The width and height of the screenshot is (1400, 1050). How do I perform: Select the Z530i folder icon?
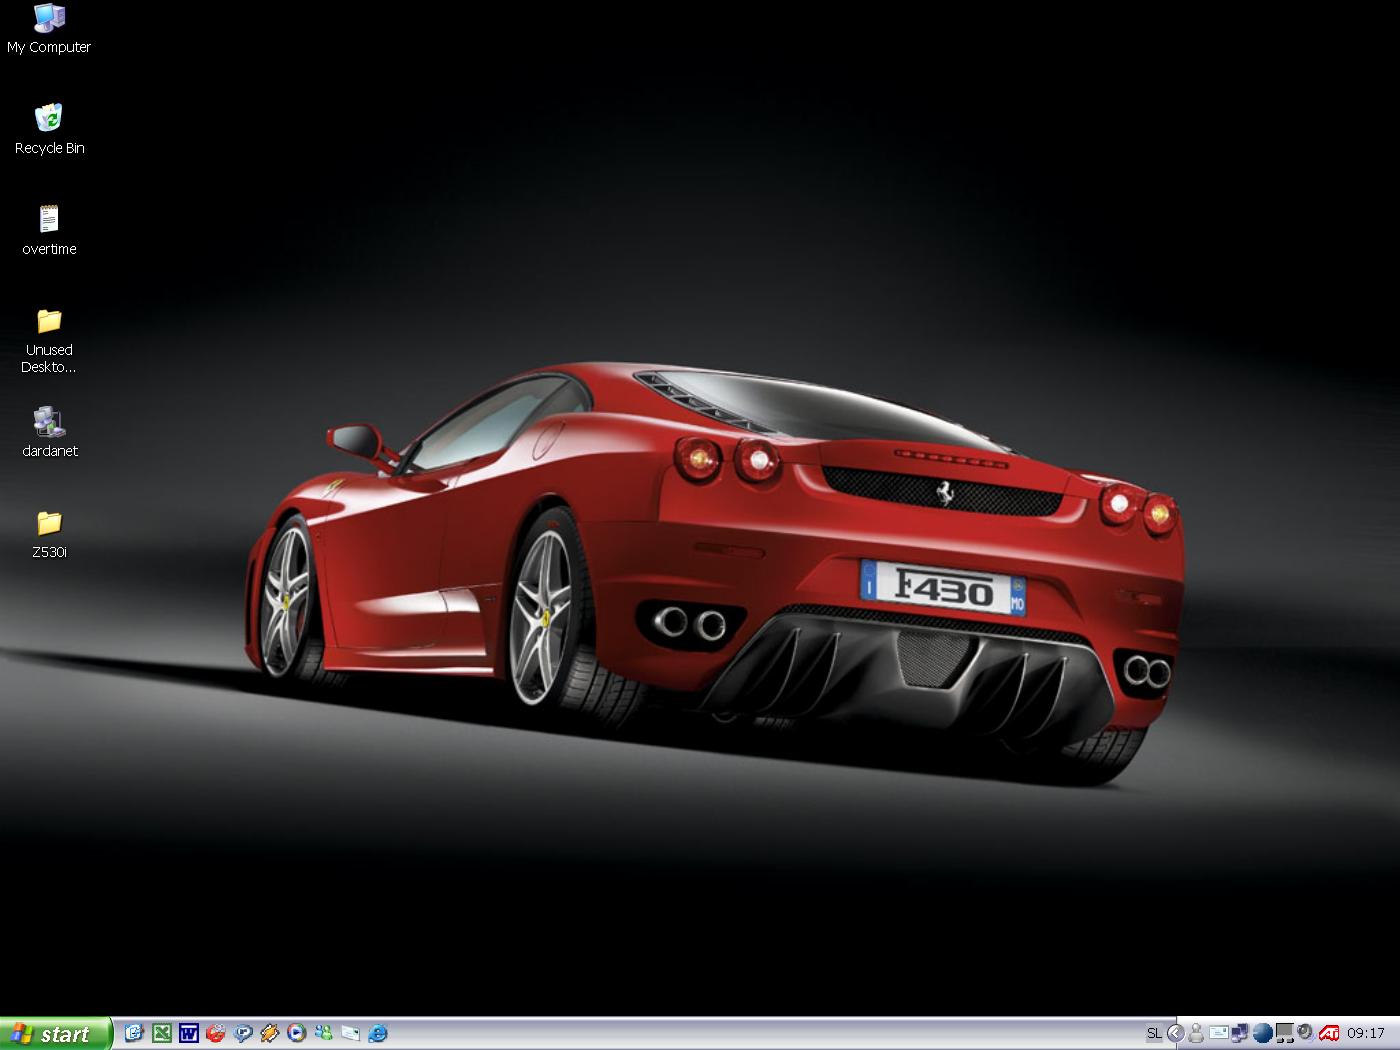click(x=49, y=533)
